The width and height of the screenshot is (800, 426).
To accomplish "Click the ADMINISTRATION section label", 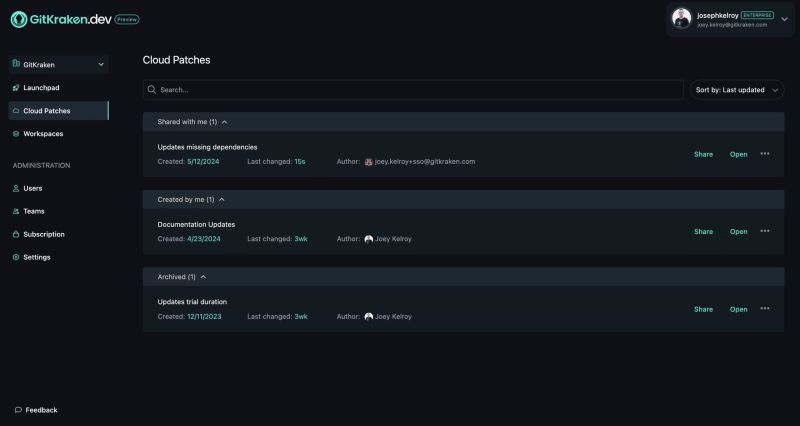I will (x=41, y=165).
